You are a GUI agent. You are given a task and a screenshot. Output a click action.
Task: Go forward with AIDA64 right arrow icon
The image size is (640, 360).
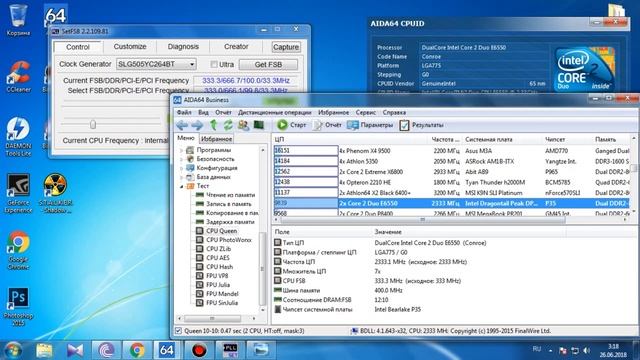point(197,125)
